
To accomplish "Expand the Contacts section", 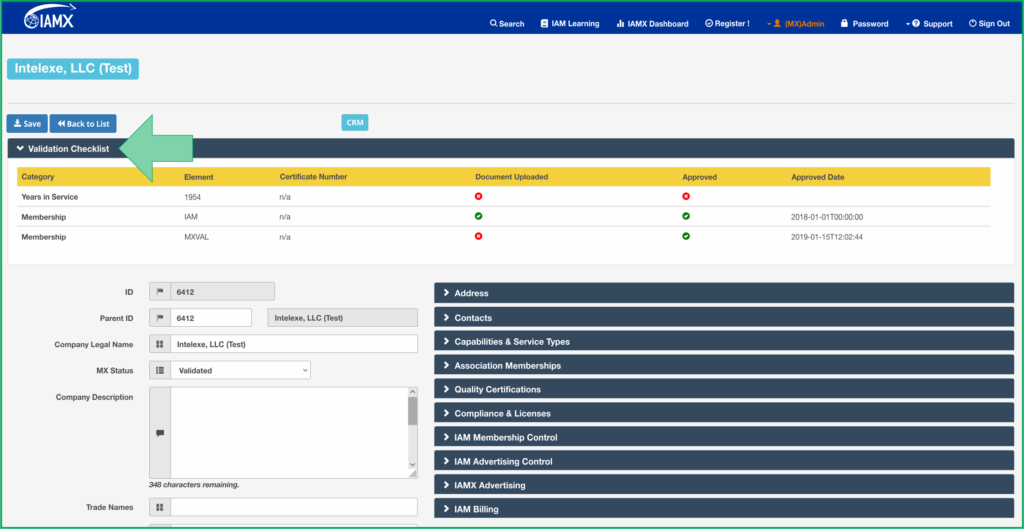I will pyautogui.click(x=724, y=317).
